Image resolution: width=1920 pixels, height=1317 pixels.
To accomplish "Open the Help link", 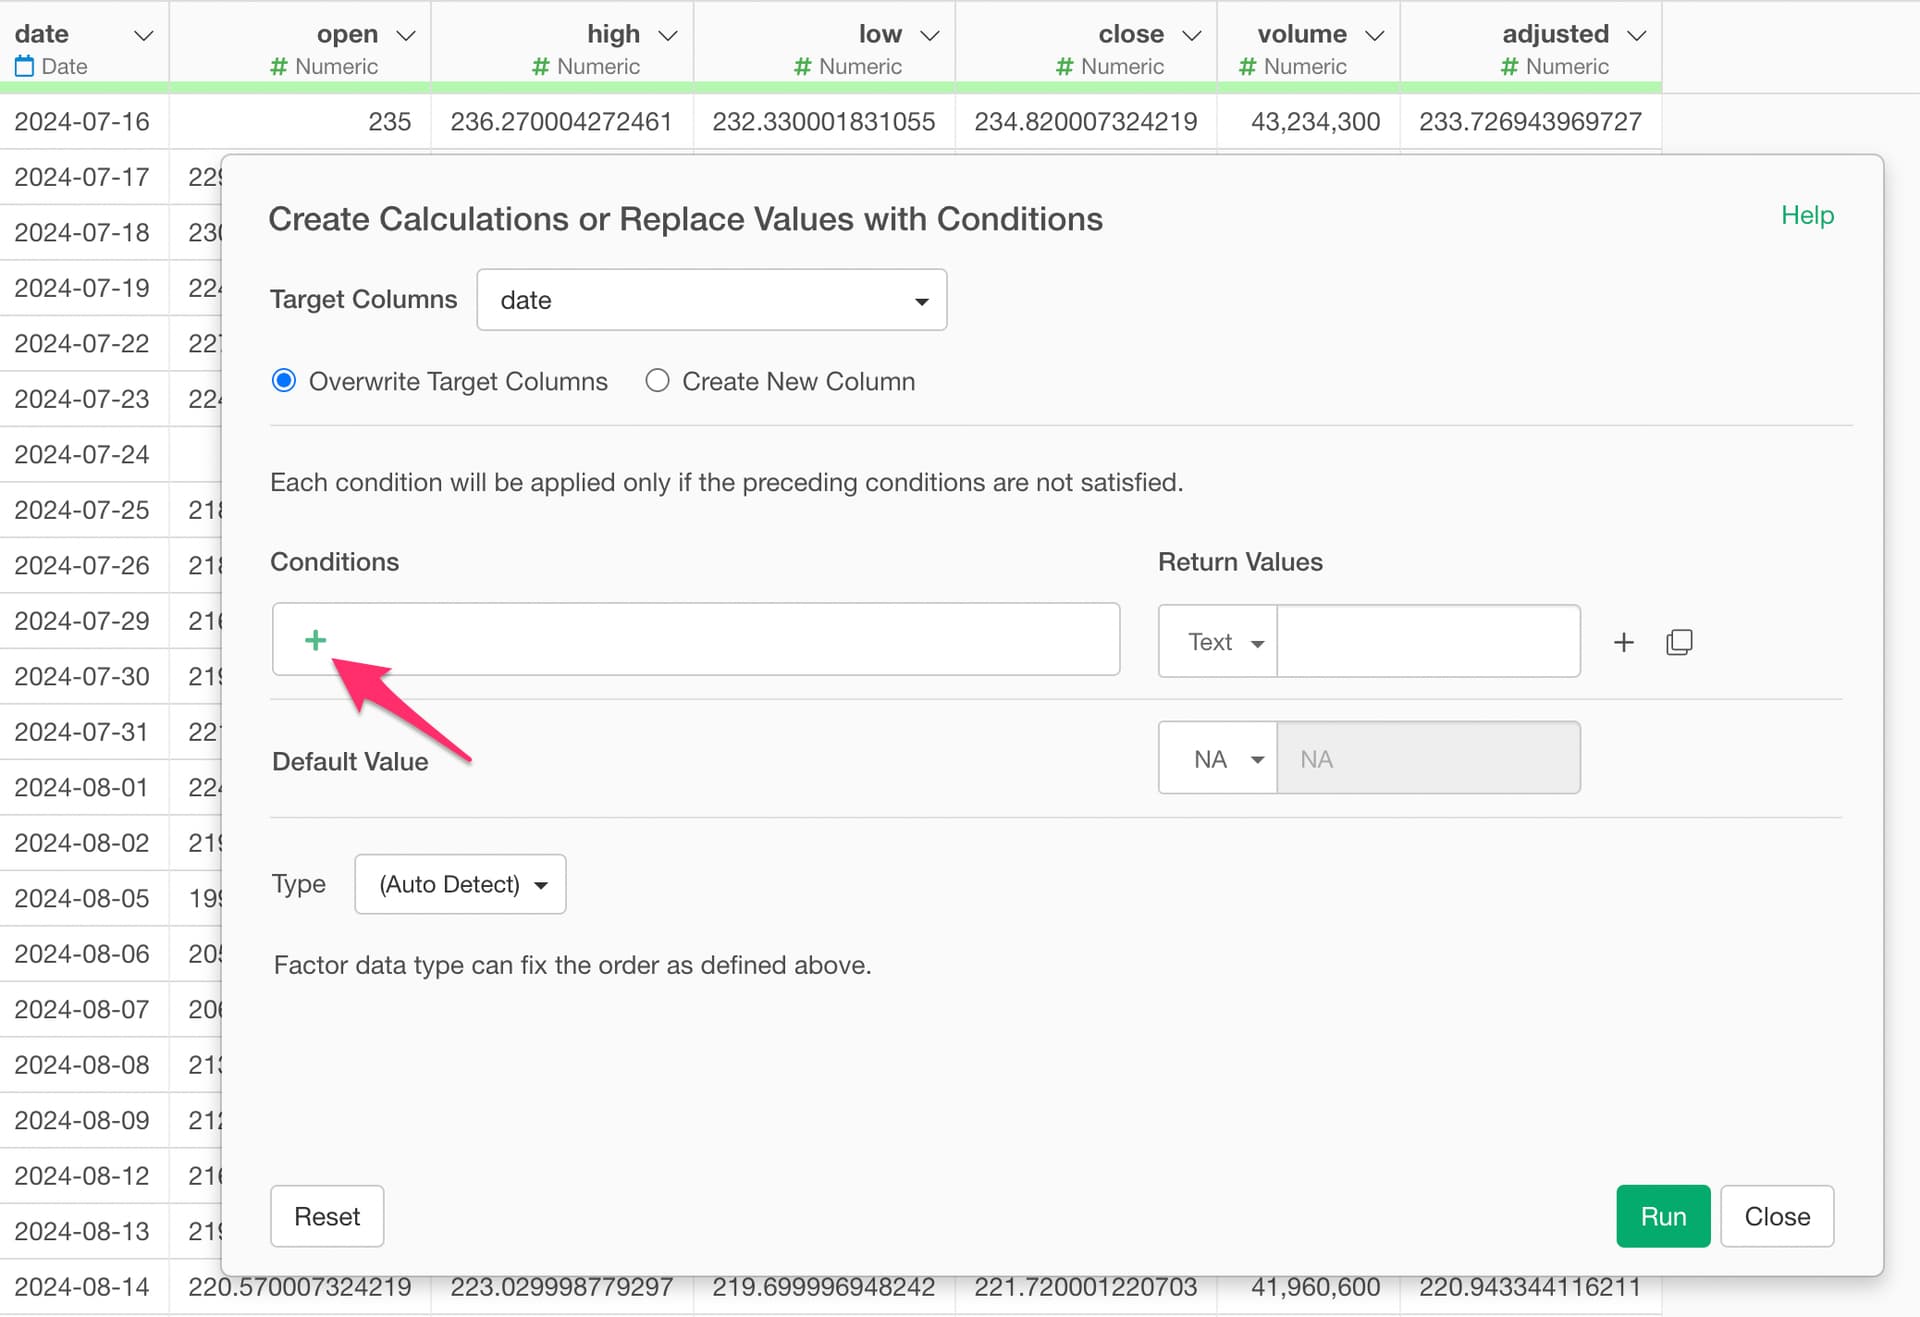I will [x=1807, y=215].
